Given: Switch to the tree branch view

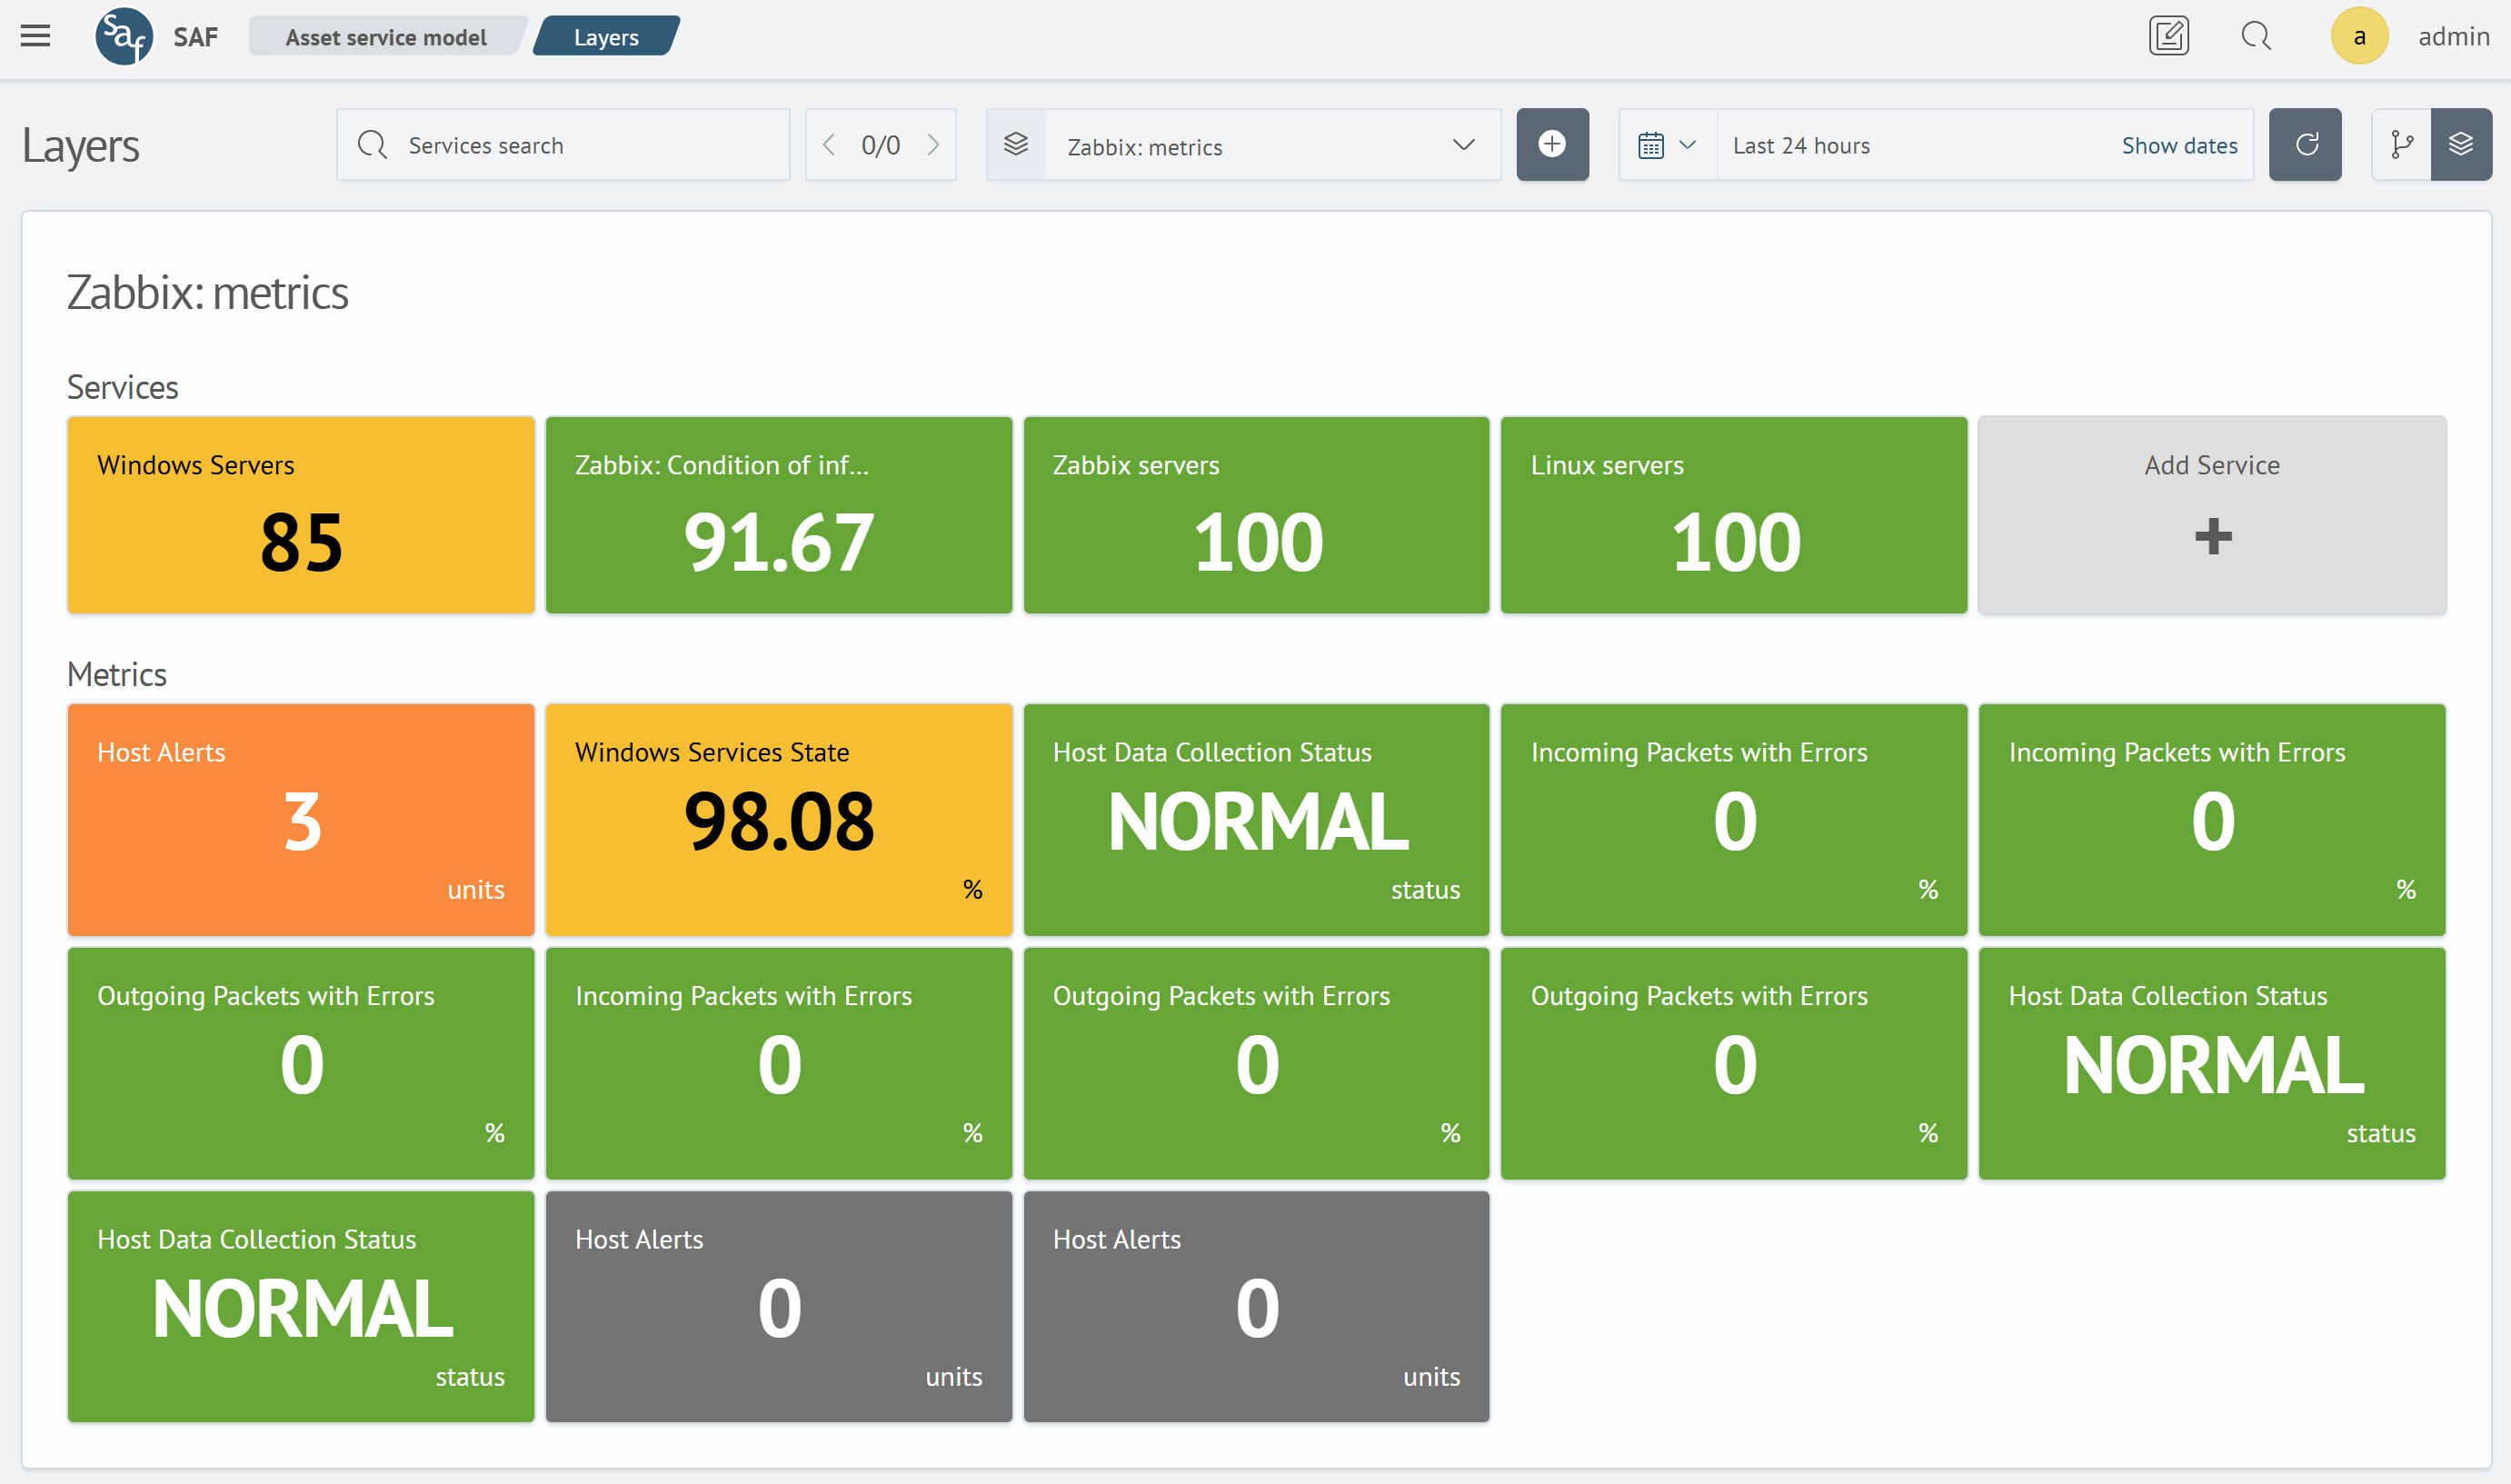Looking at the screenshot, I should click(x=2401, y=145).
